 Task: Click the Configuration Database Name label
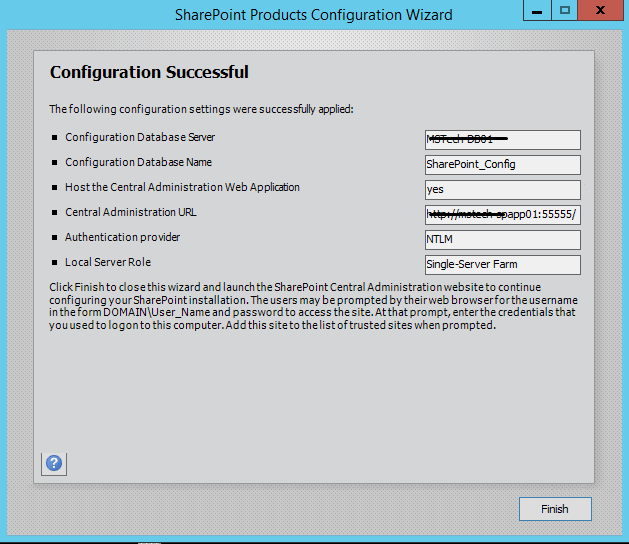138,162
